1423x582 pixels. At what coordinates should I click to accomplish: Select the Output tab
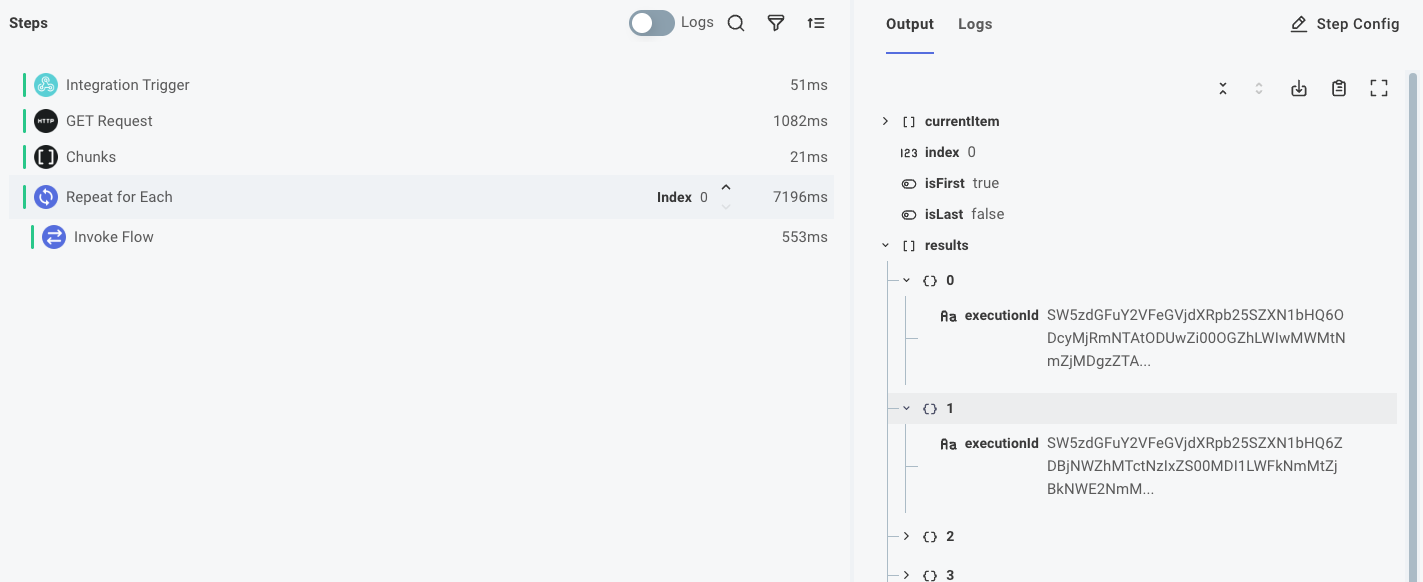tap(909, 23)
